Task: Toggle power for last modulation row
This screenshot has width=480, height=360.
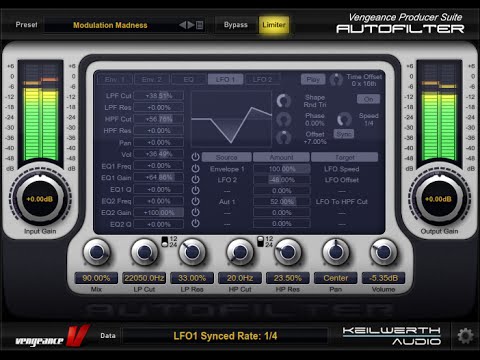Action: coord(196,223)
